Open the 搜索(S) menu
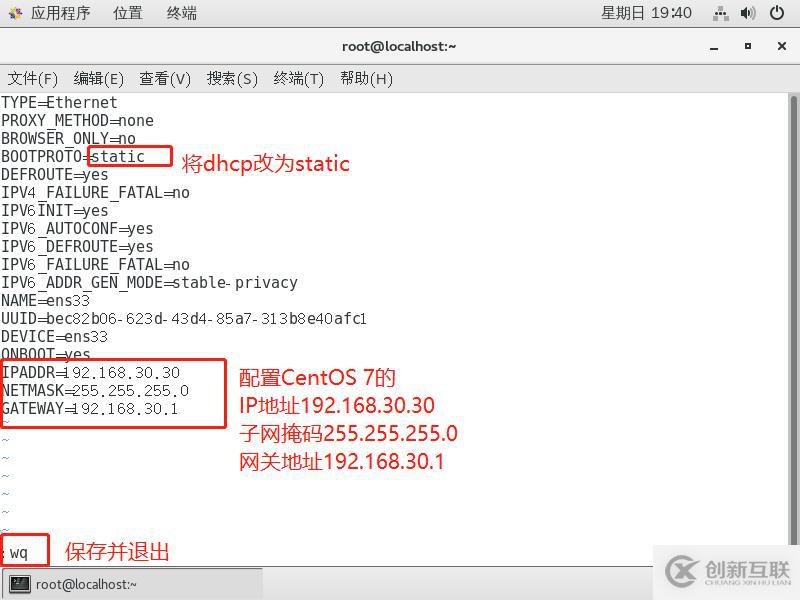Viewport: 800px width, 600px height. click(232, 79)
